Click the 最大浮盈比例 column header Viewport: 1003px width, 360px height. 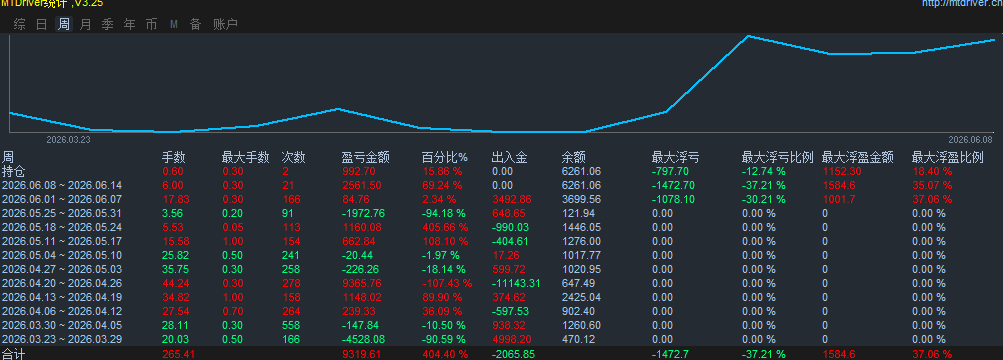click(947, 157)
